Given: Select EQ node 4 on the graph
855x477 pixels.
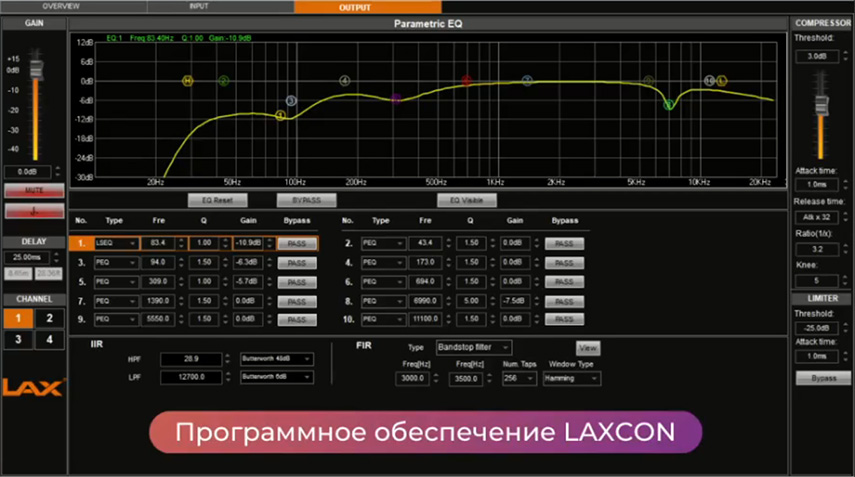Looking at the screenshot, I should tap(345, 81).
